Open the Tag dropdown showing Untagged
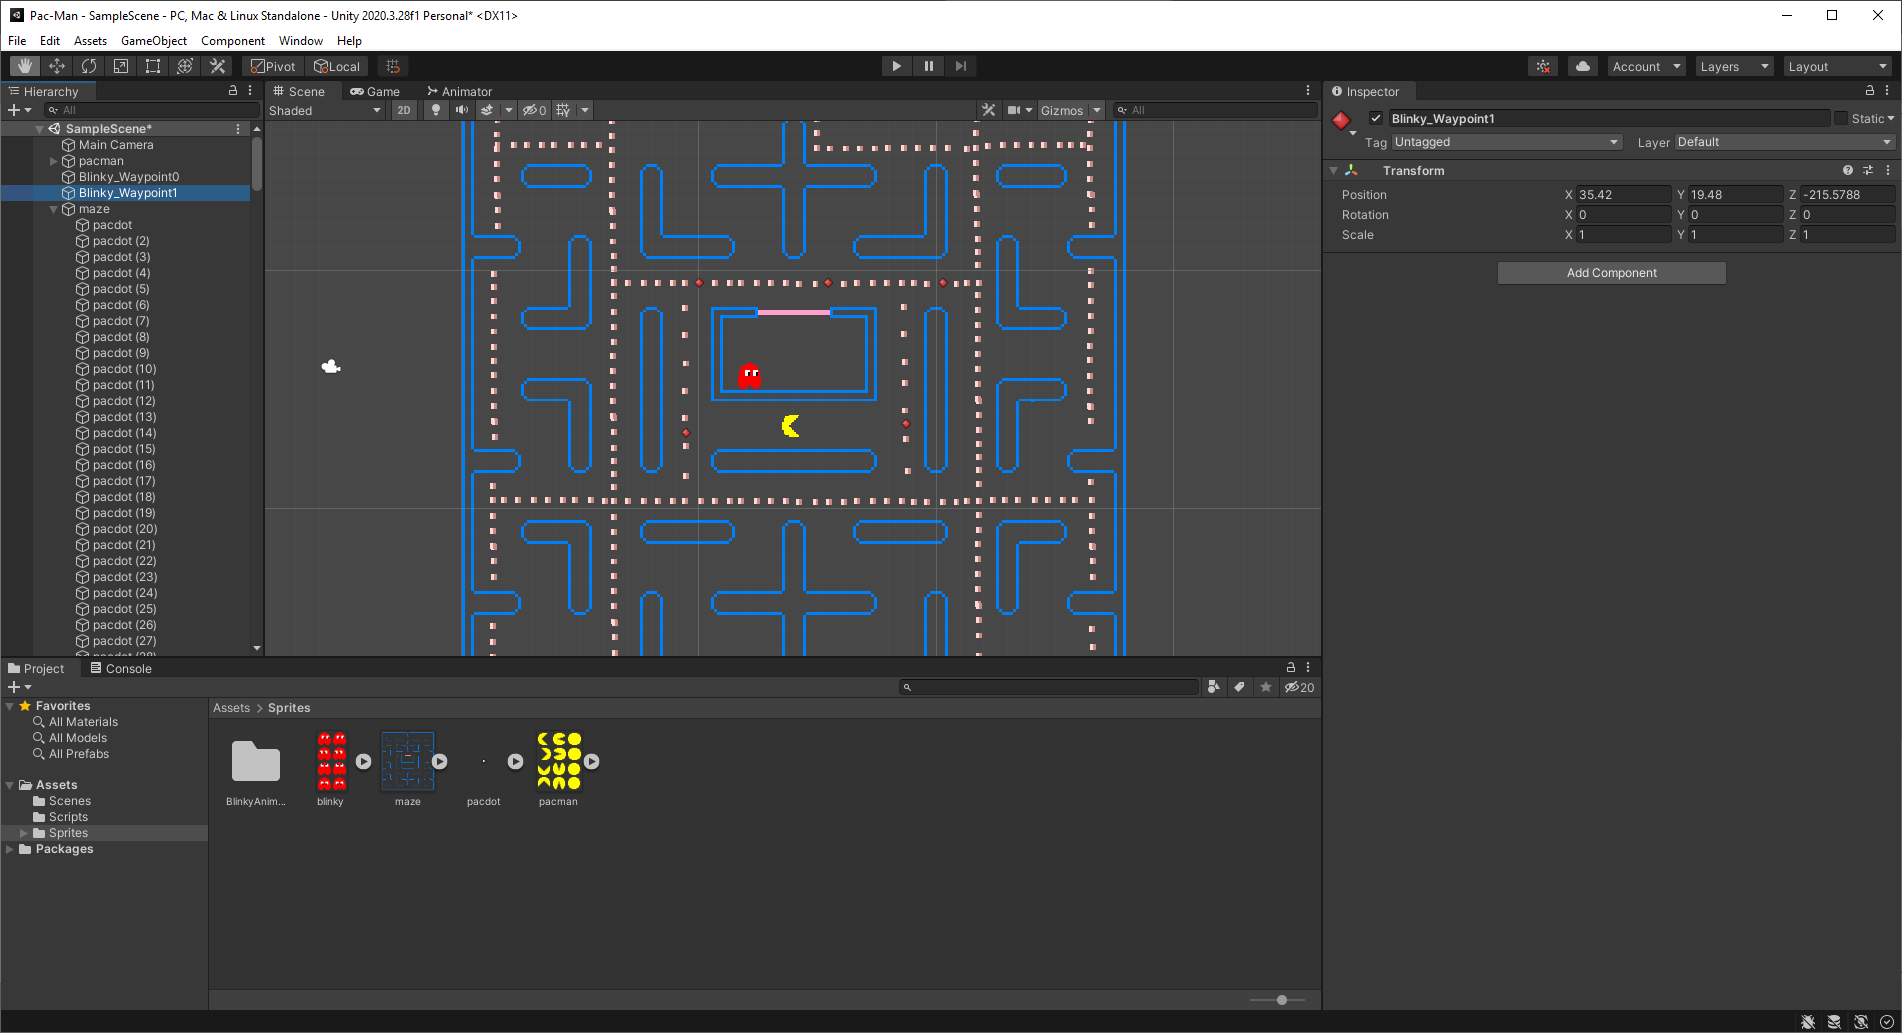This screenshot has height=1033, width=1902. pos(1505,141)
